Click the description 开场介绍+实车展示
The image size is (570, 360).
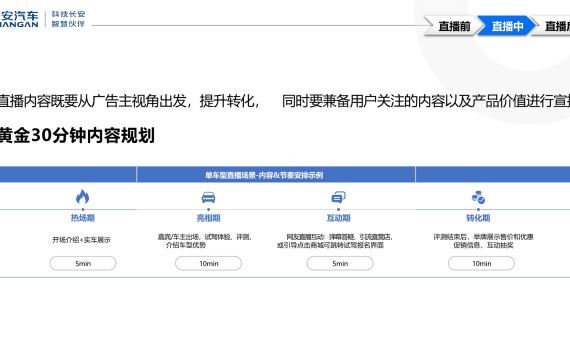point(81,240)
